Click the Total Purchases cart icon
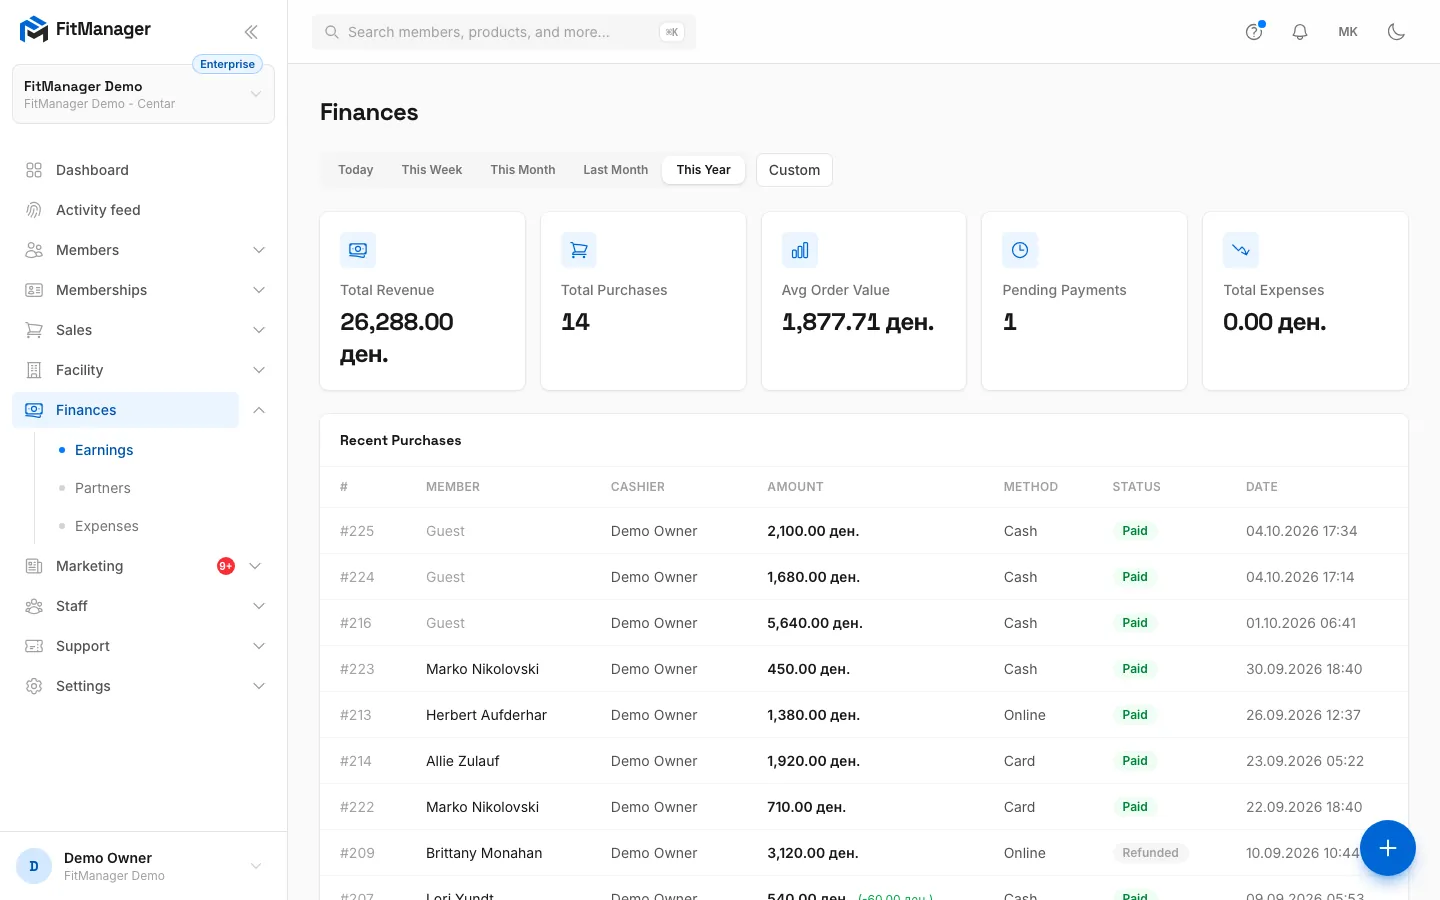 point(579,250)
